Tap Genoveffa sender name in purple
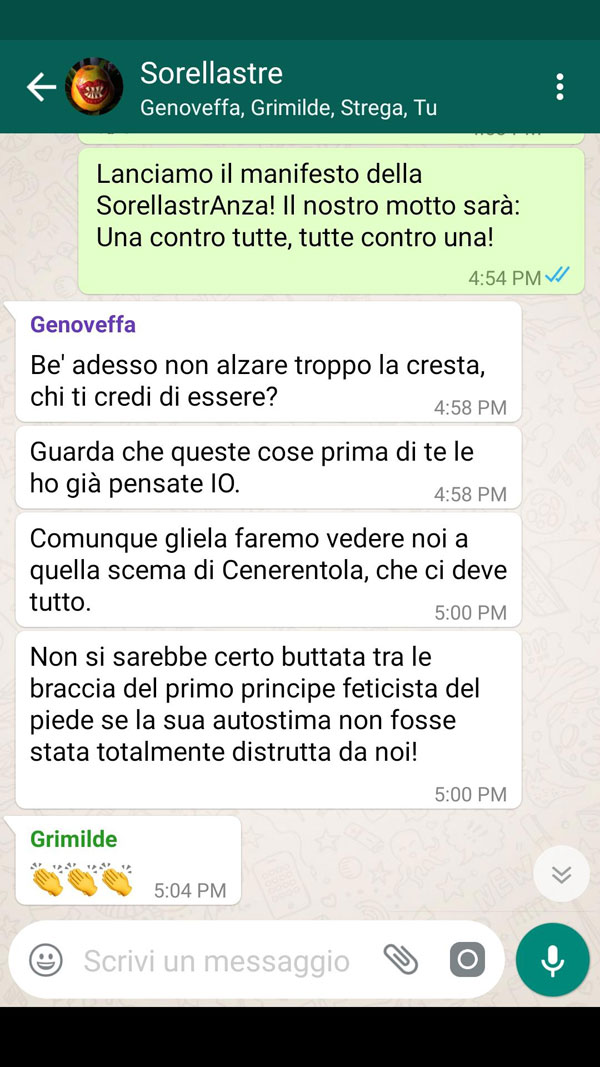This screenshot has height=1067, width=600. (83, 325)
